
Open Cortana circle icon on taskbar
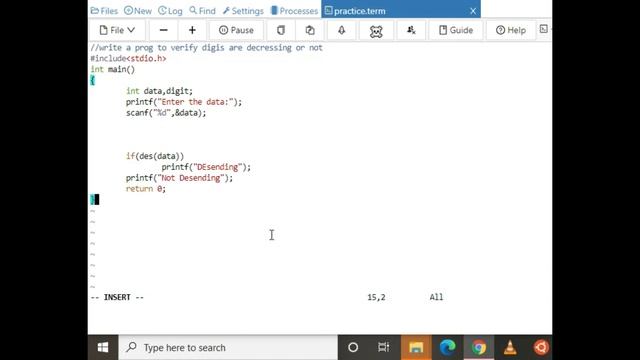pos(353,347)
